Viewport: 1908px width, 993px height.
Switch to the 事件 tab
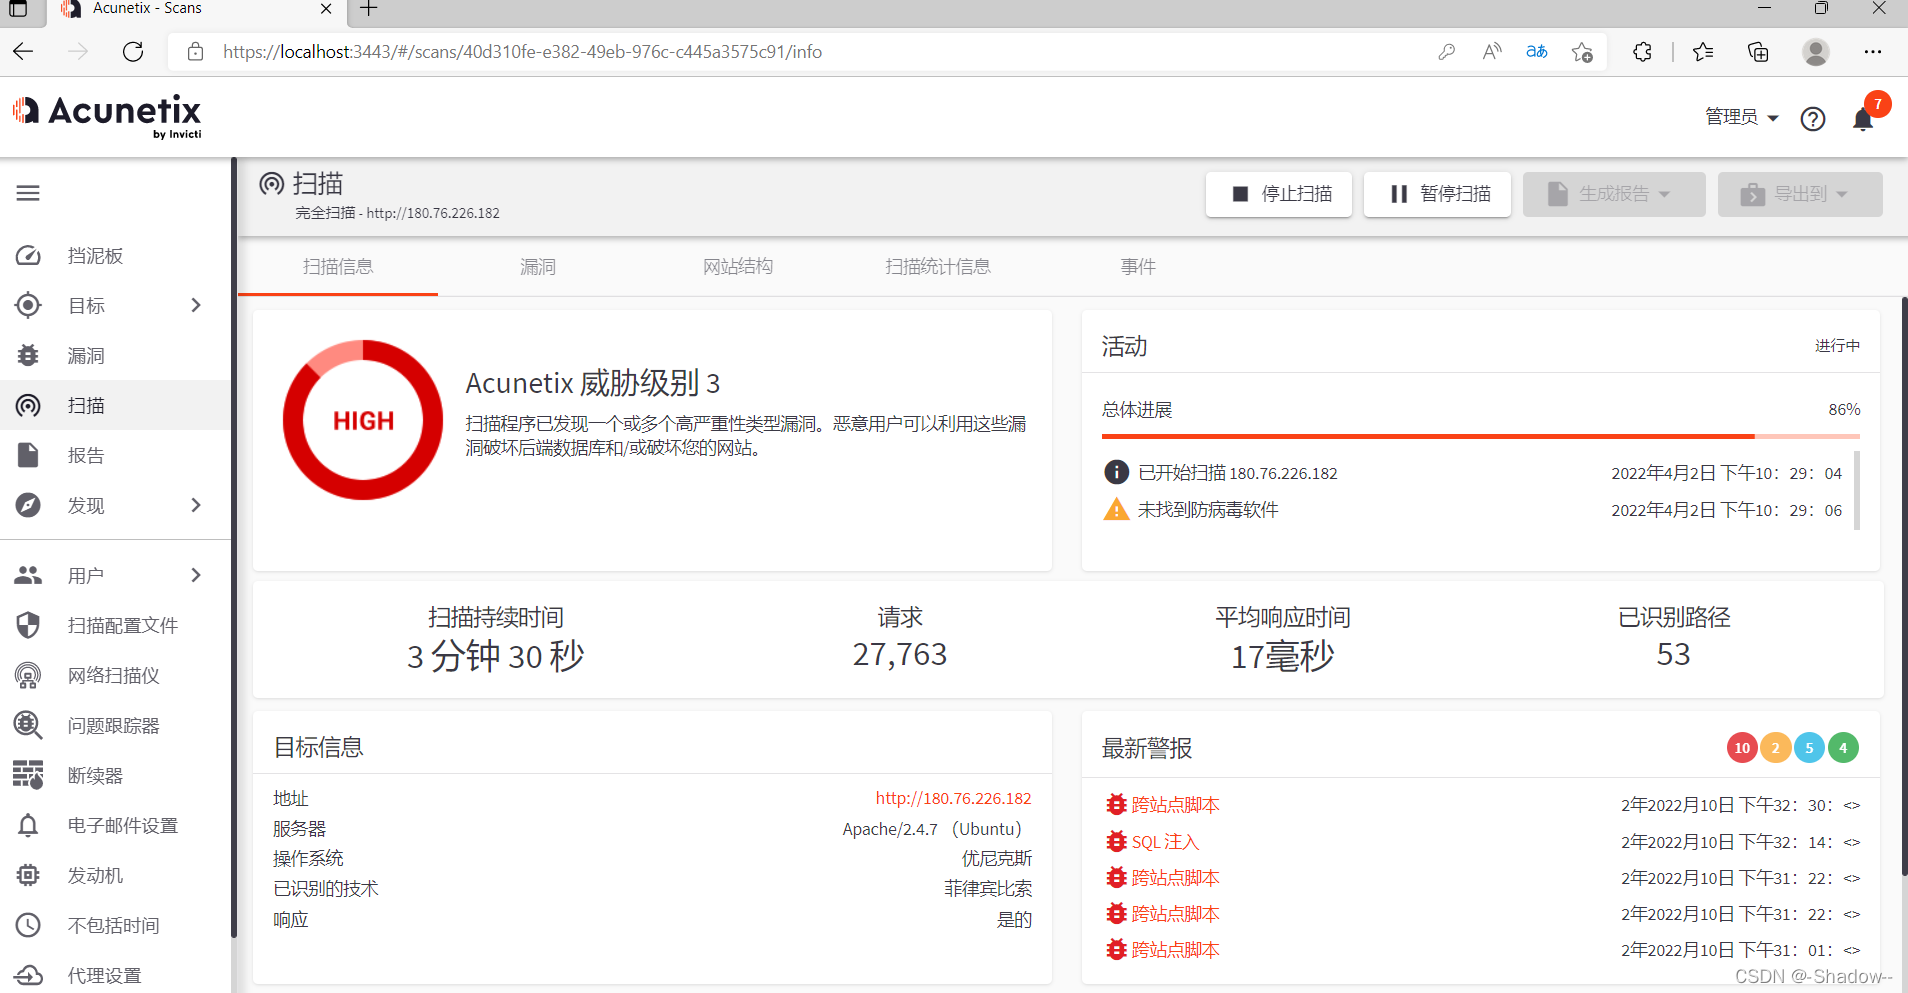click(1138, 266)
